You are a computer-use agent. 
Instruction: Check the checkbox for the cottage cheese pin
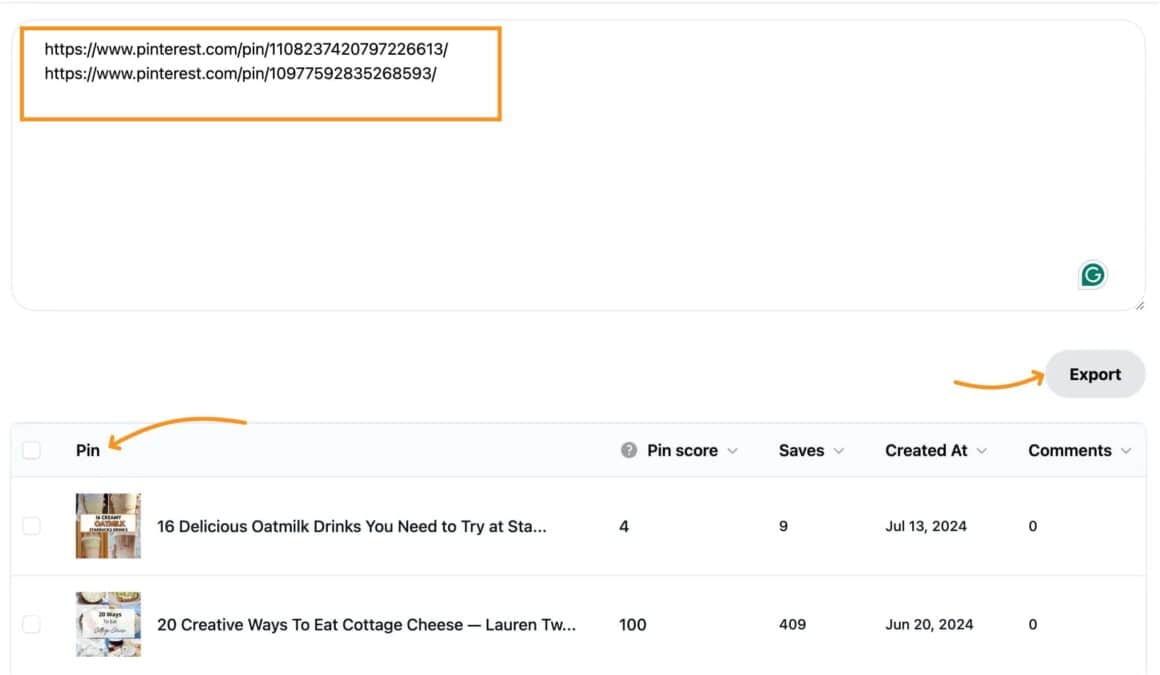click(x=31, y=624)
